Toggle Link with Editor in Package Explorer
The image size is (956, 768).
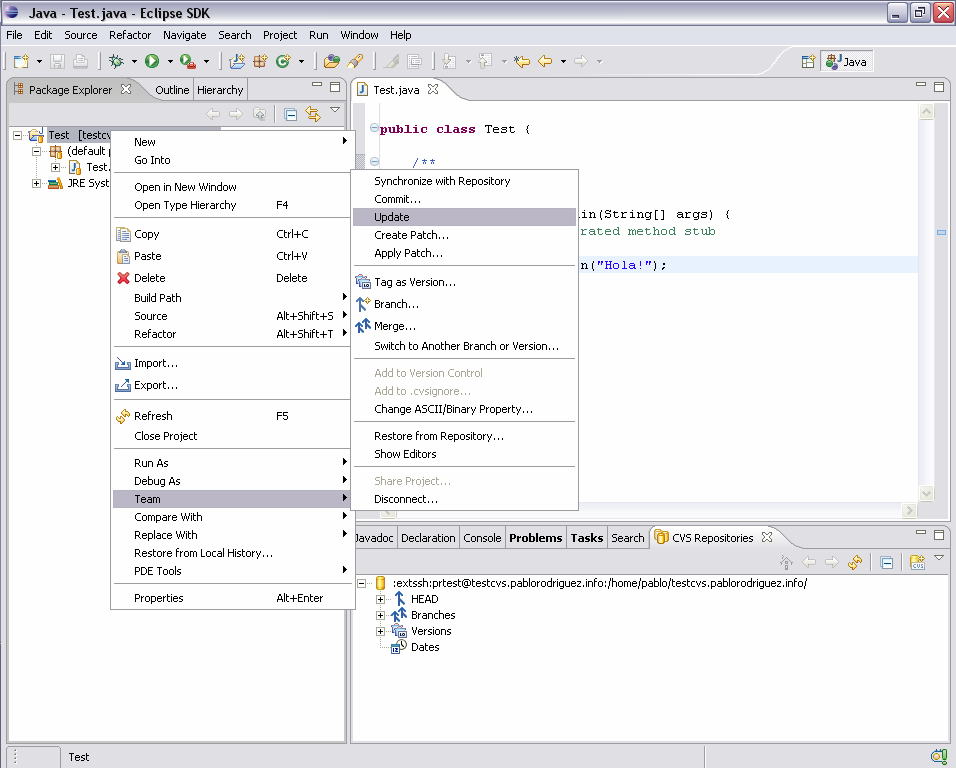click(x=313, y=114)
